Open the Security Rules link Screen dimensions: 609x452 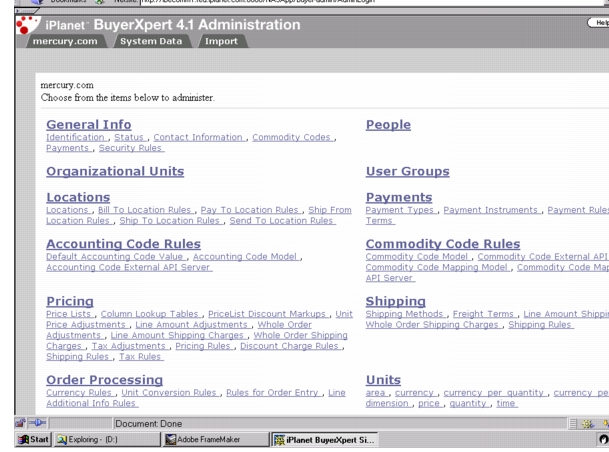[x=130, y=148]
